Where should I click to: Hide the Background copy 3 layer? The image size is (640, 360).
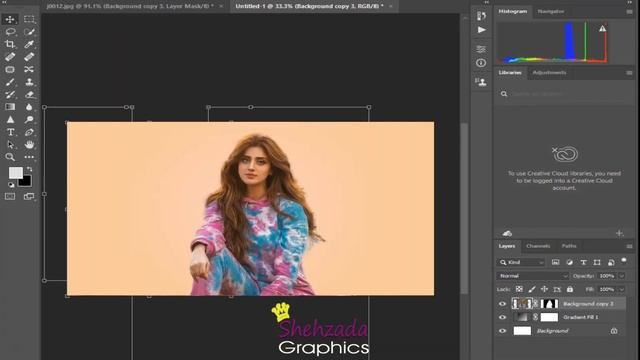click(x=502, y=304)
